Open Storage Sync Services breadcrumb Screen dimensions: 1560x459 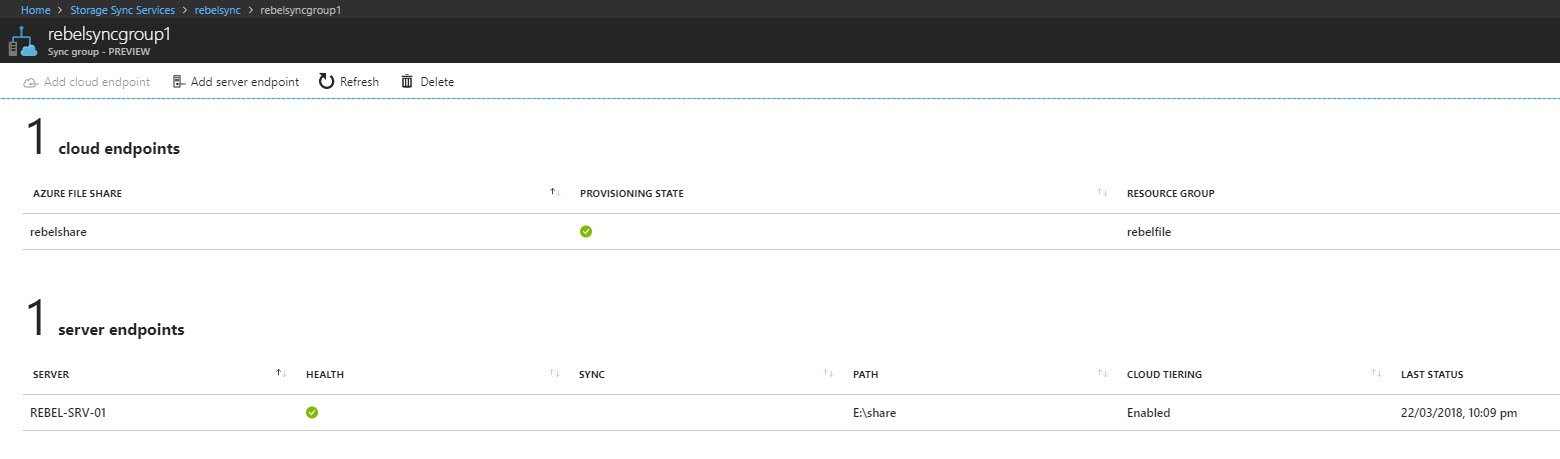tap(122, 10)
